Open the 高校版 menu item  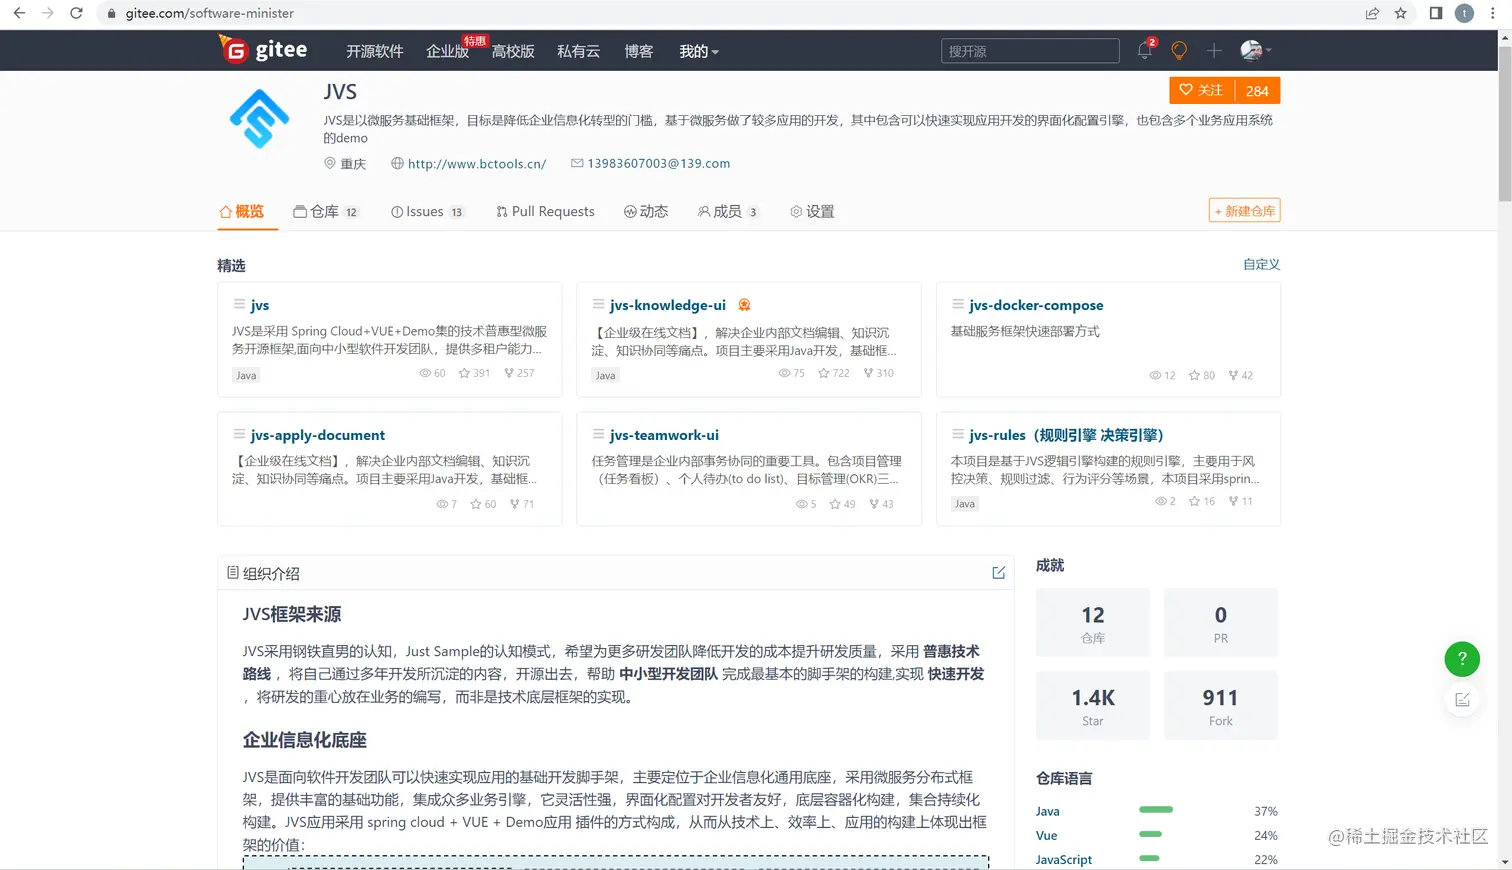(513, 51)
